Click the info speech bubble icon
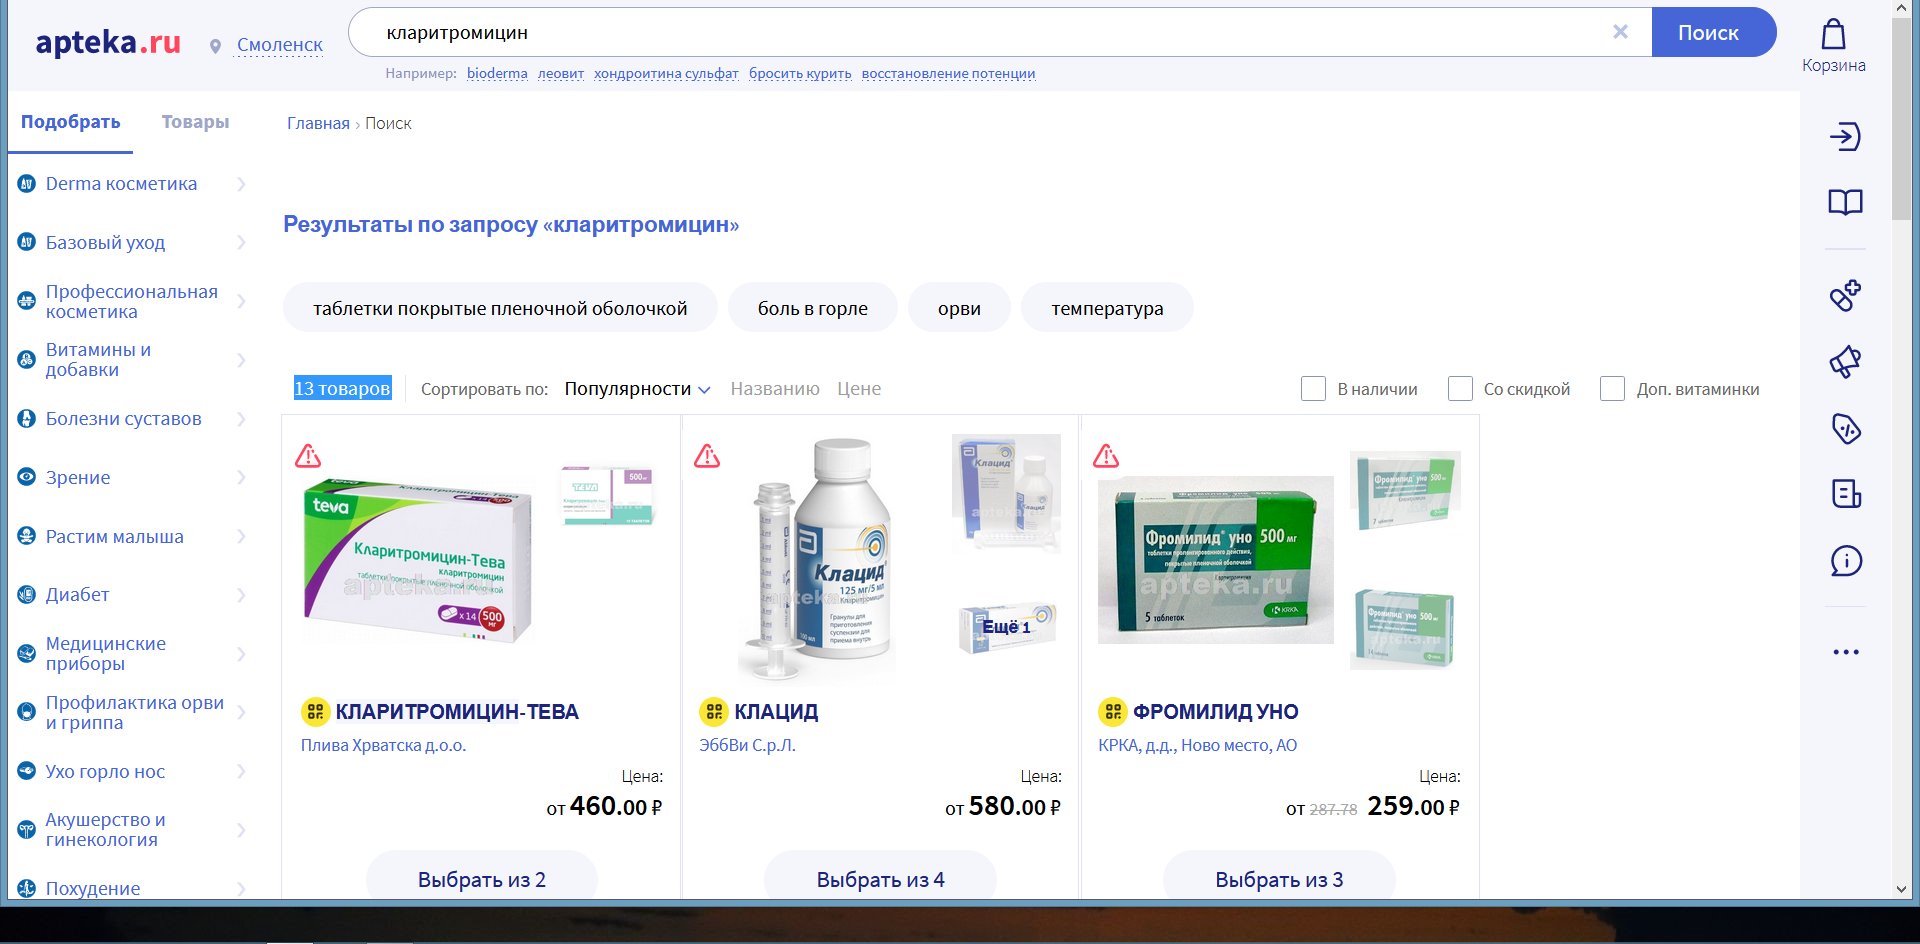Image resolution: width=1920 pixels, height=944 pixels. (x=1845, y=561)
